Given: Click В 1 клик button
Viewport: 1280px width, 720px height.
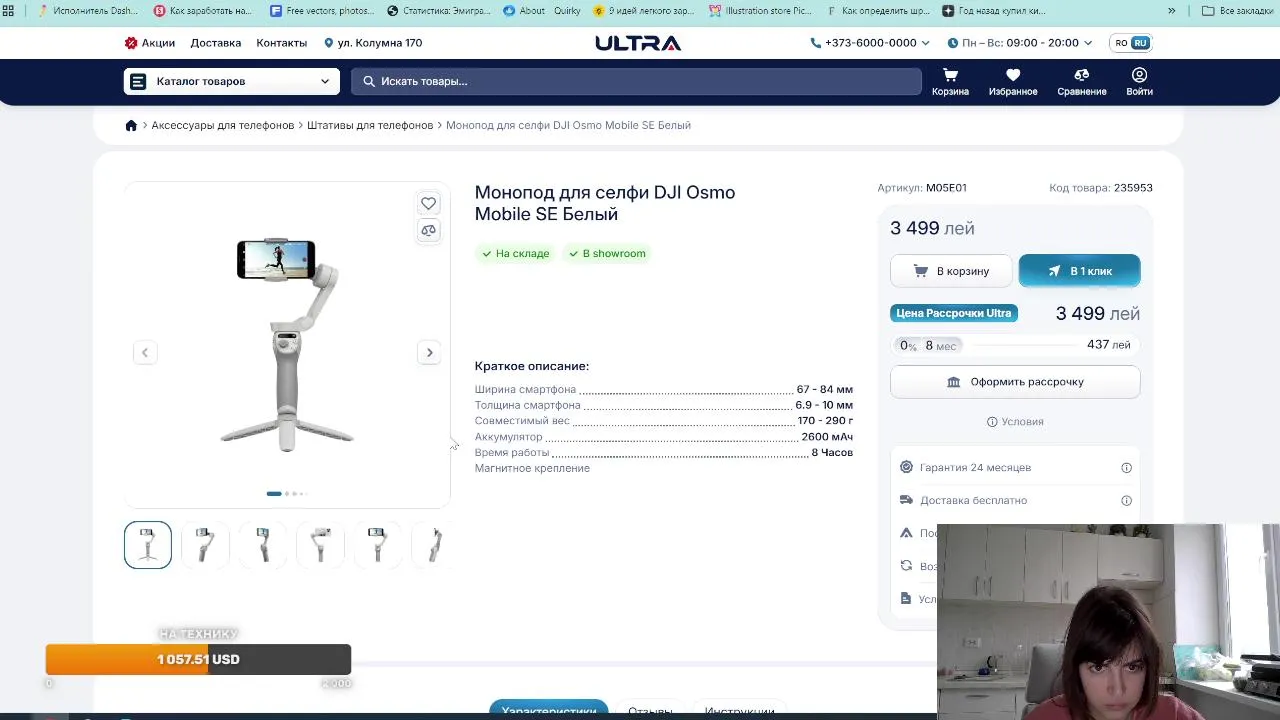Looking at the screenshot, I should point(1079,271).
